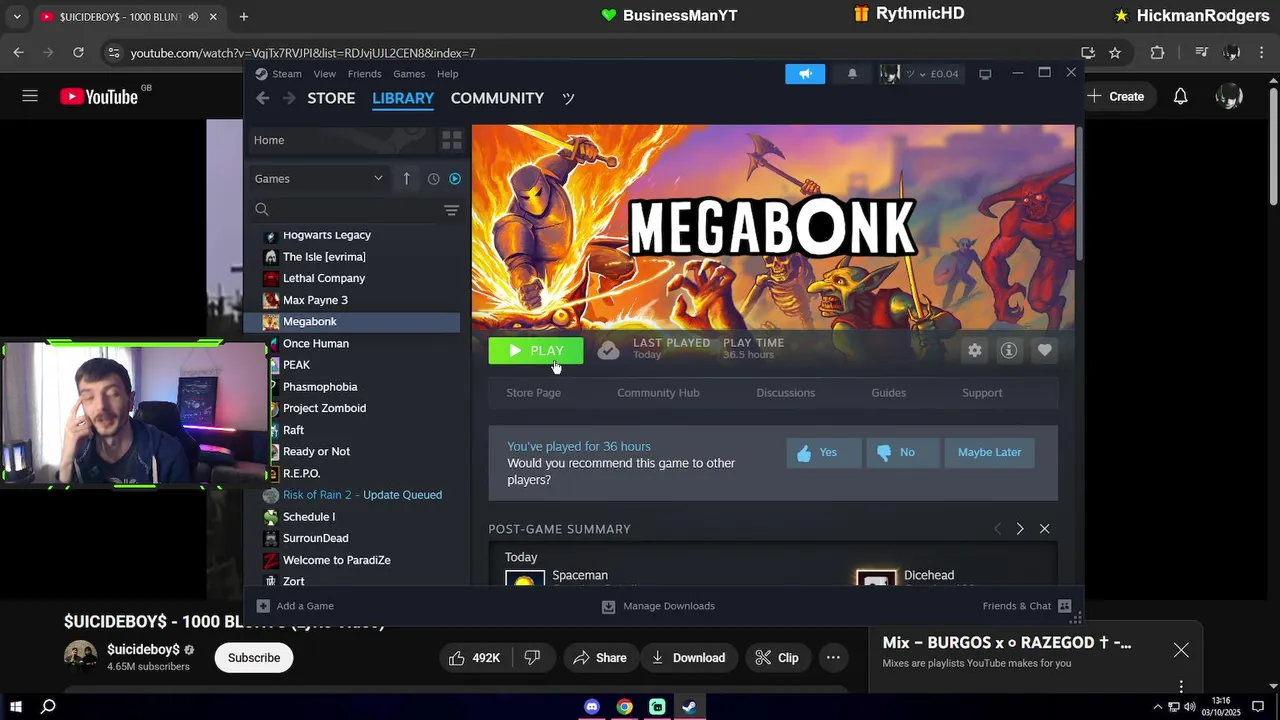The image size is (1280, 720).
Task: Open Megabonk Discussions link
Action: tap(785, 393)
